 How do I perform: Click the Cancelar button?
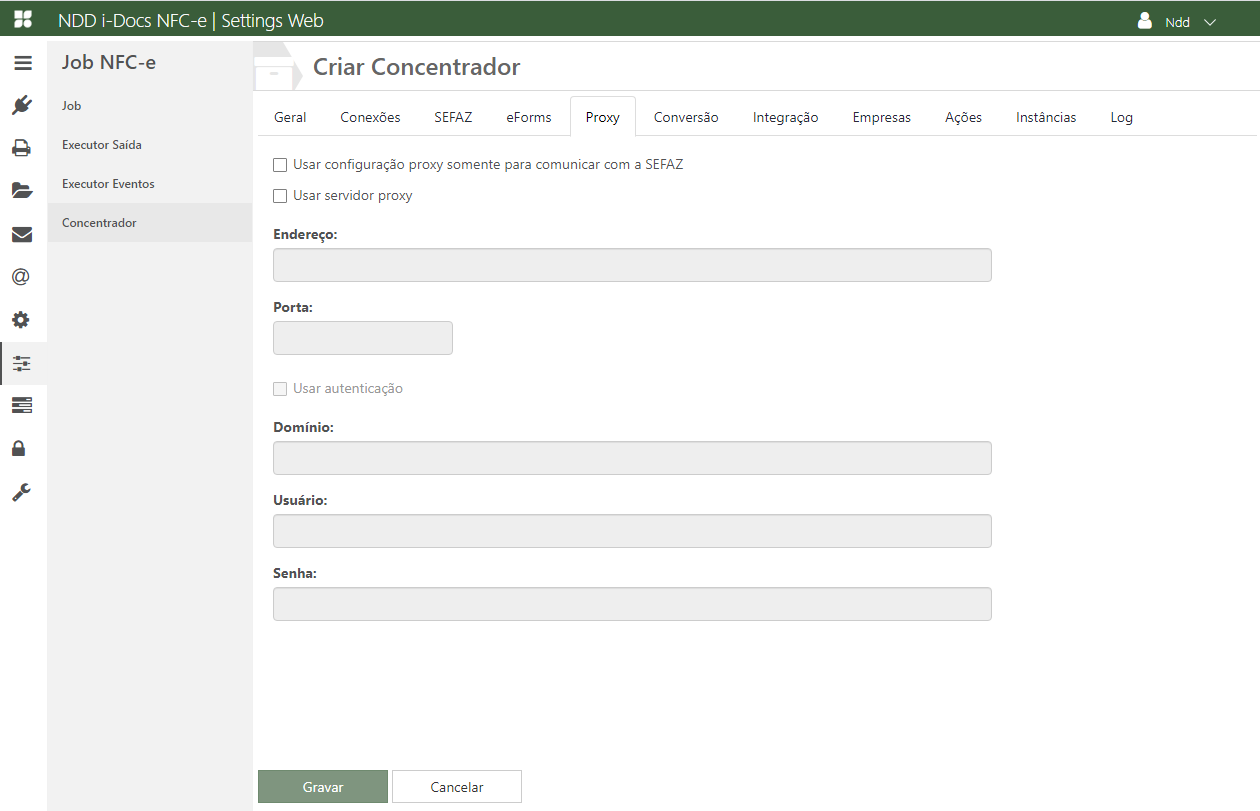click(x=457, y=787)
